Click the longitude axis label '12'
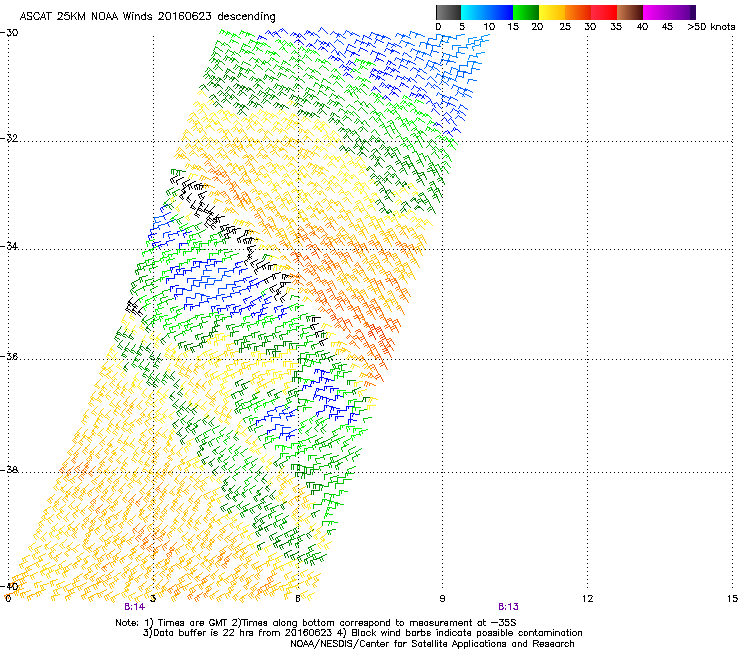 pos(587,599)
